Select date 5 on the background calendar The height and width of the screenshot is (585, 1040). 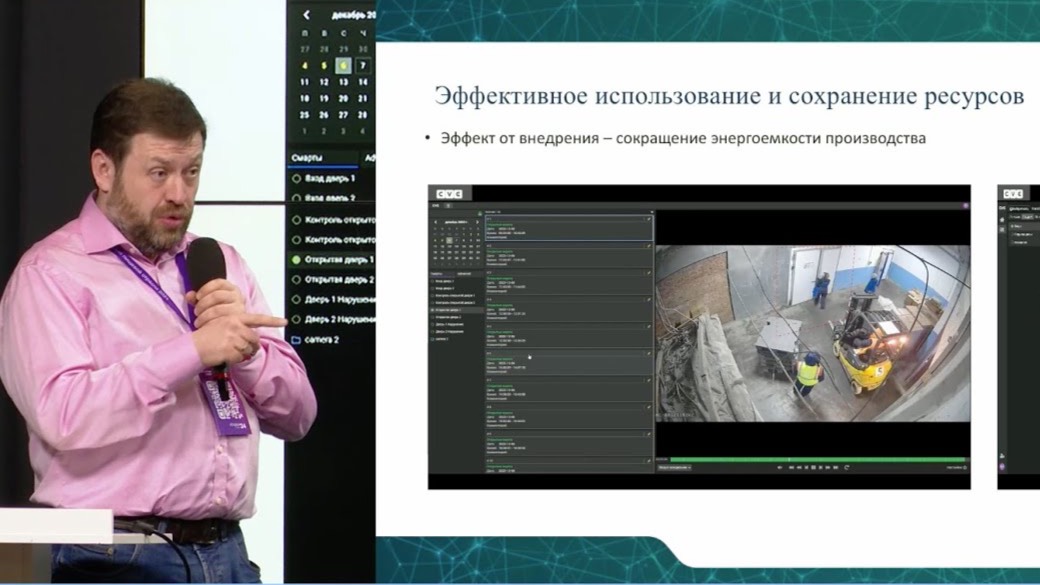coord(324,66)
